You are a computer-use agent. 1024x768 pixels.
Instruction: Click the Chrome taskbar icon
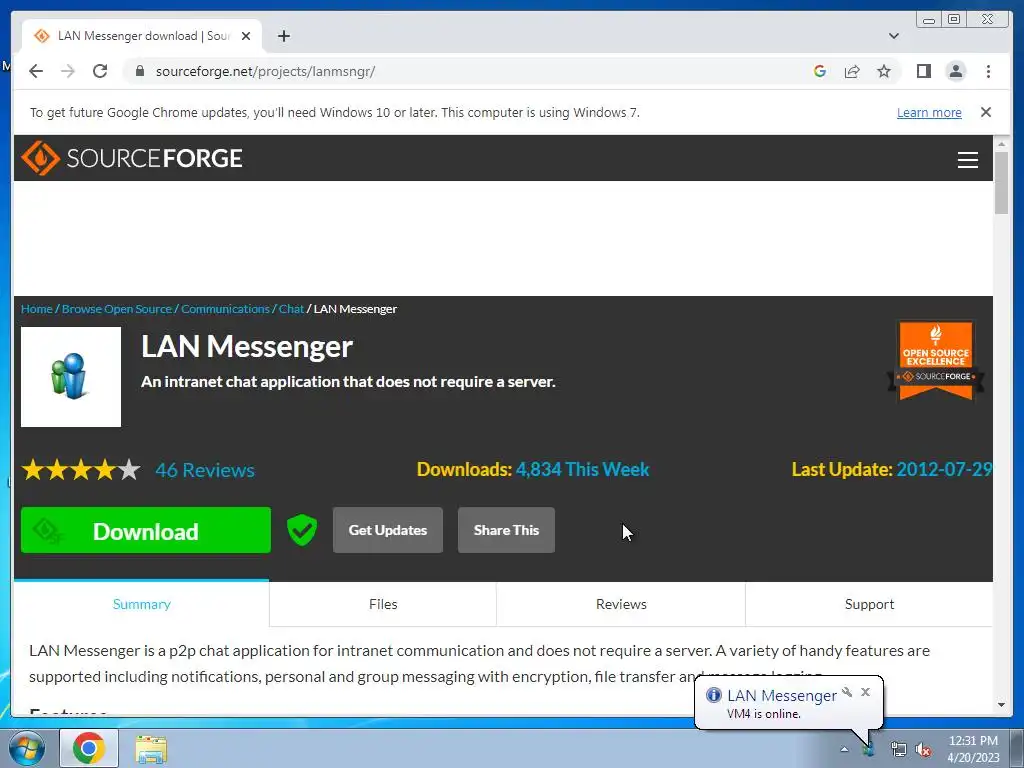point(89,748)
